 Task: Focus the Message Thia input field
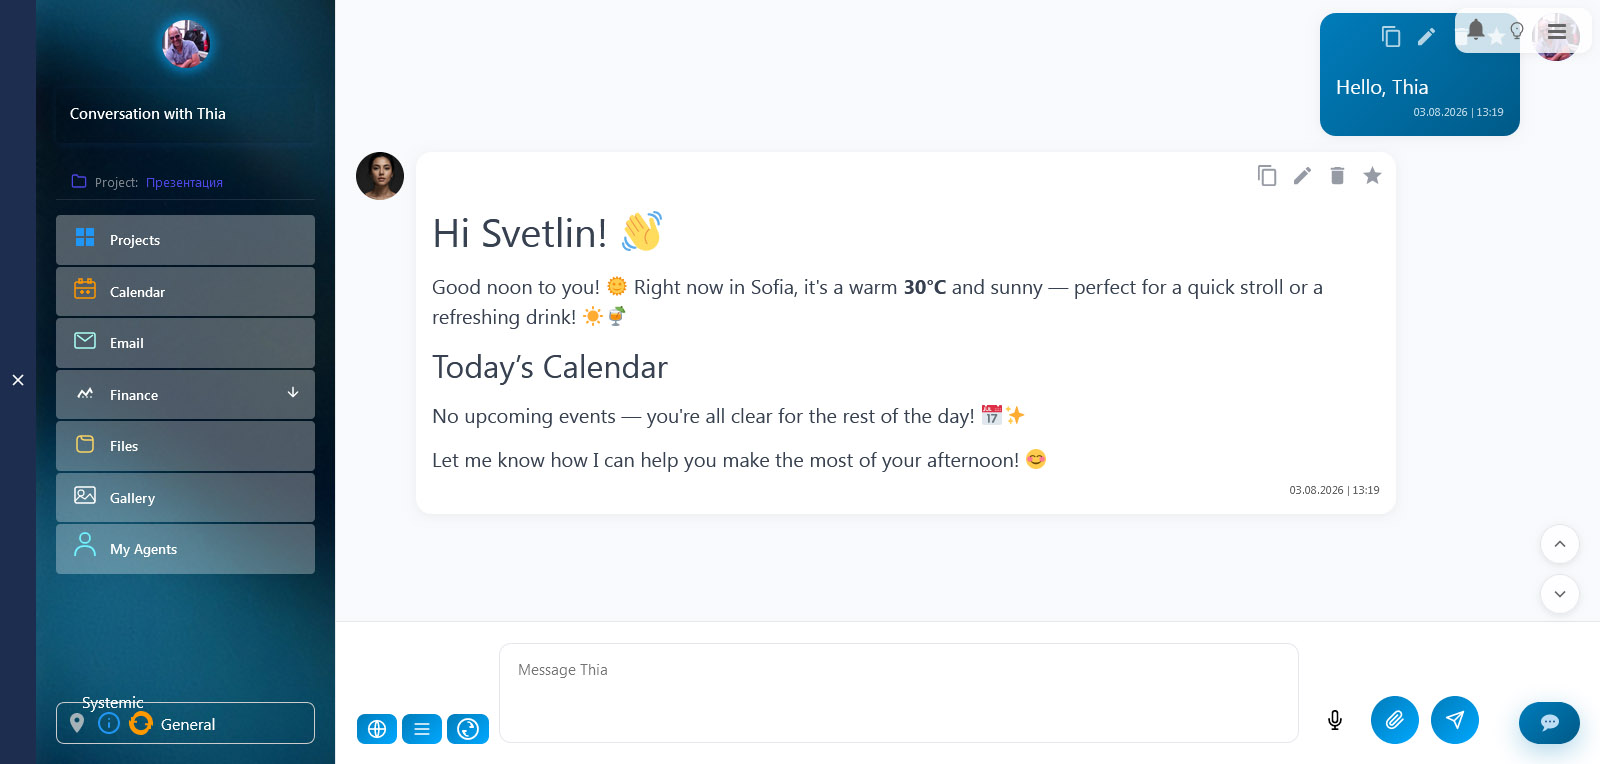pyautogui.click(x=899, y=693)
